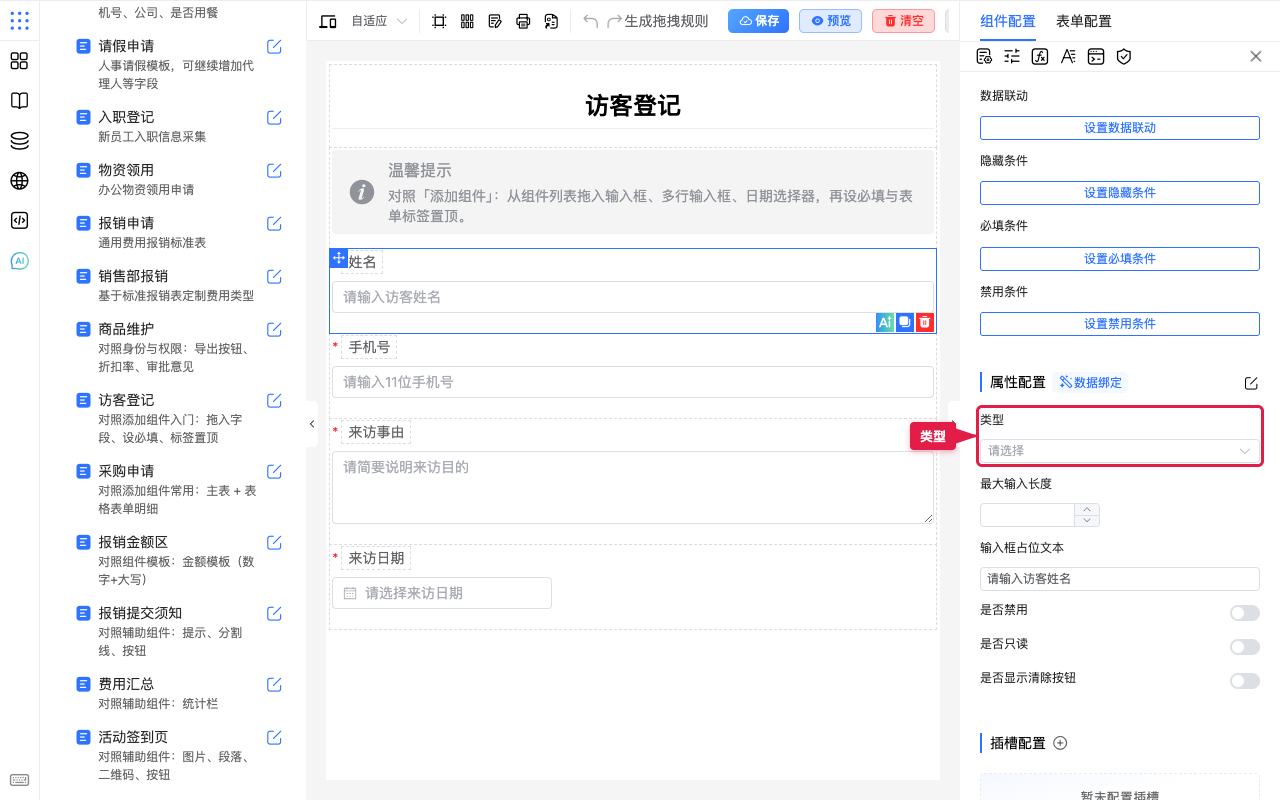Open the basic settings icon in config panel
This screenshot has height=800, width=1280.
[984, 56]
